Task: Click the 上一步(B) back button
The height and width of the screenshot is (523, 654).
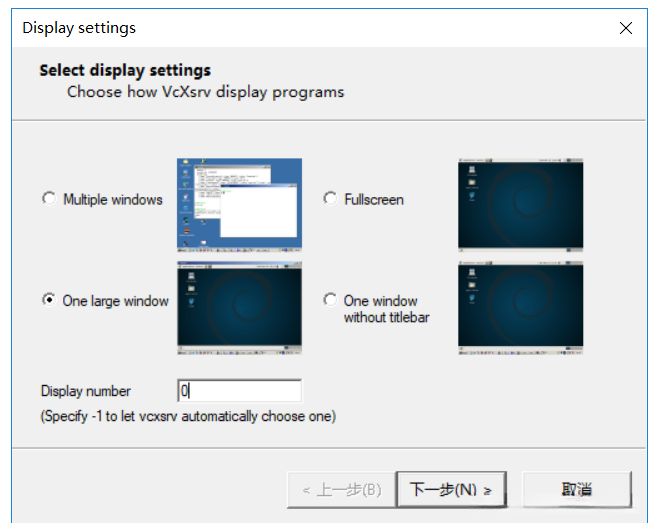Action: click(x=342, y=490)
